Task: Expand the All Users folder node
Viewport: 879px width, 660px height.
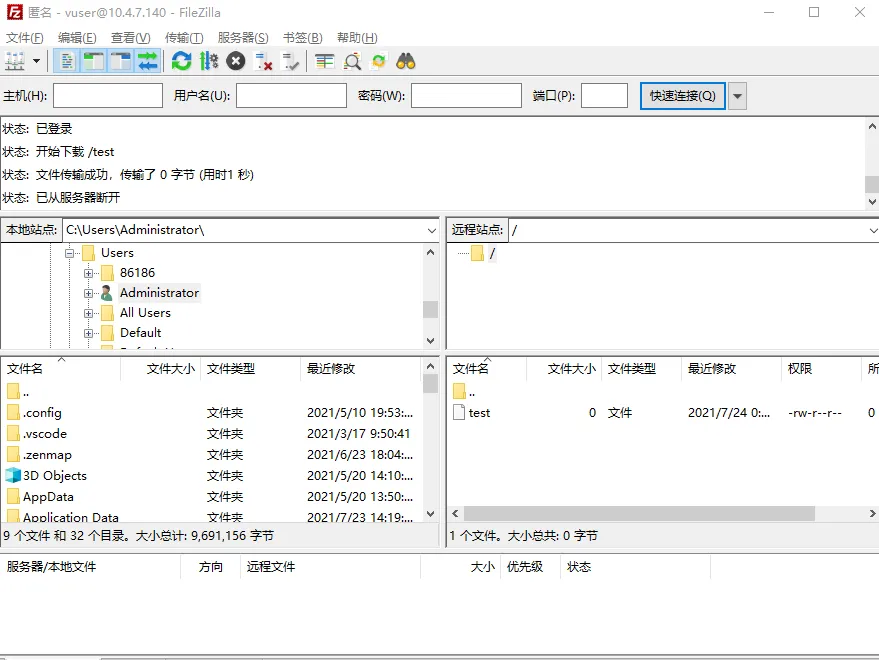Action: click(x=88, y=313)
